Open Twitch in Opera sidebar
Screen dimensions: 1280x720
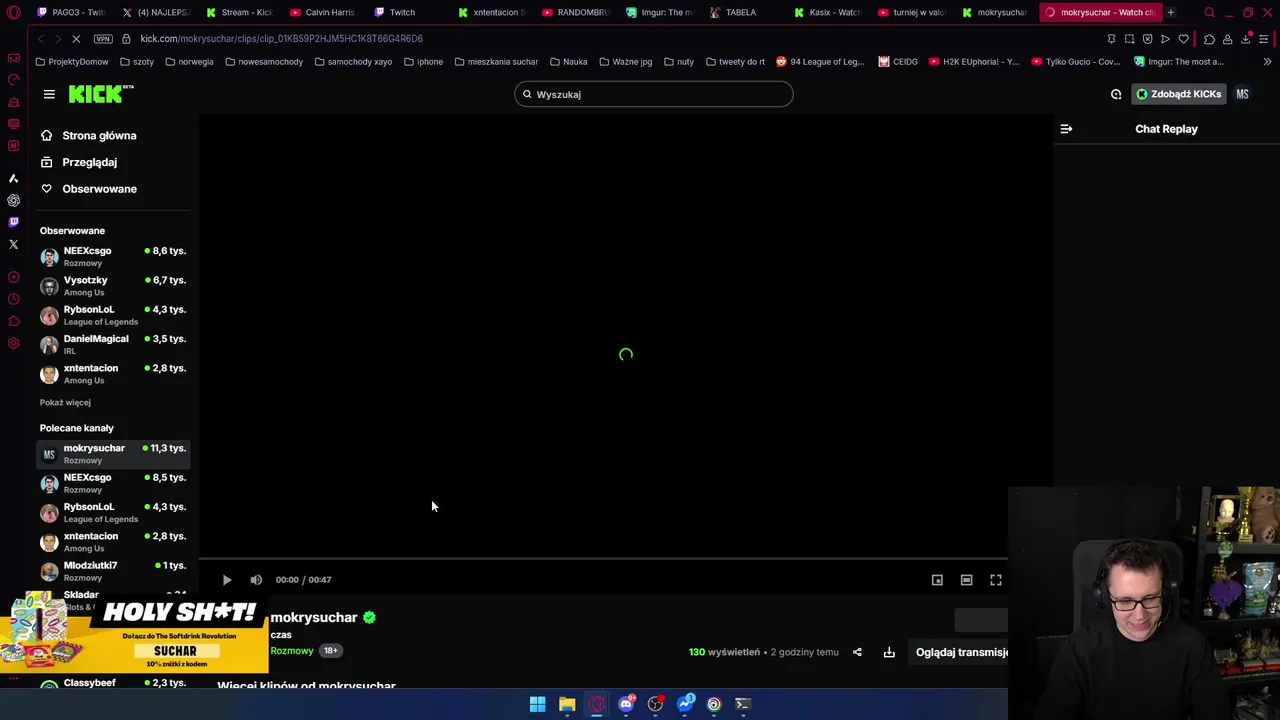point(13,222)
